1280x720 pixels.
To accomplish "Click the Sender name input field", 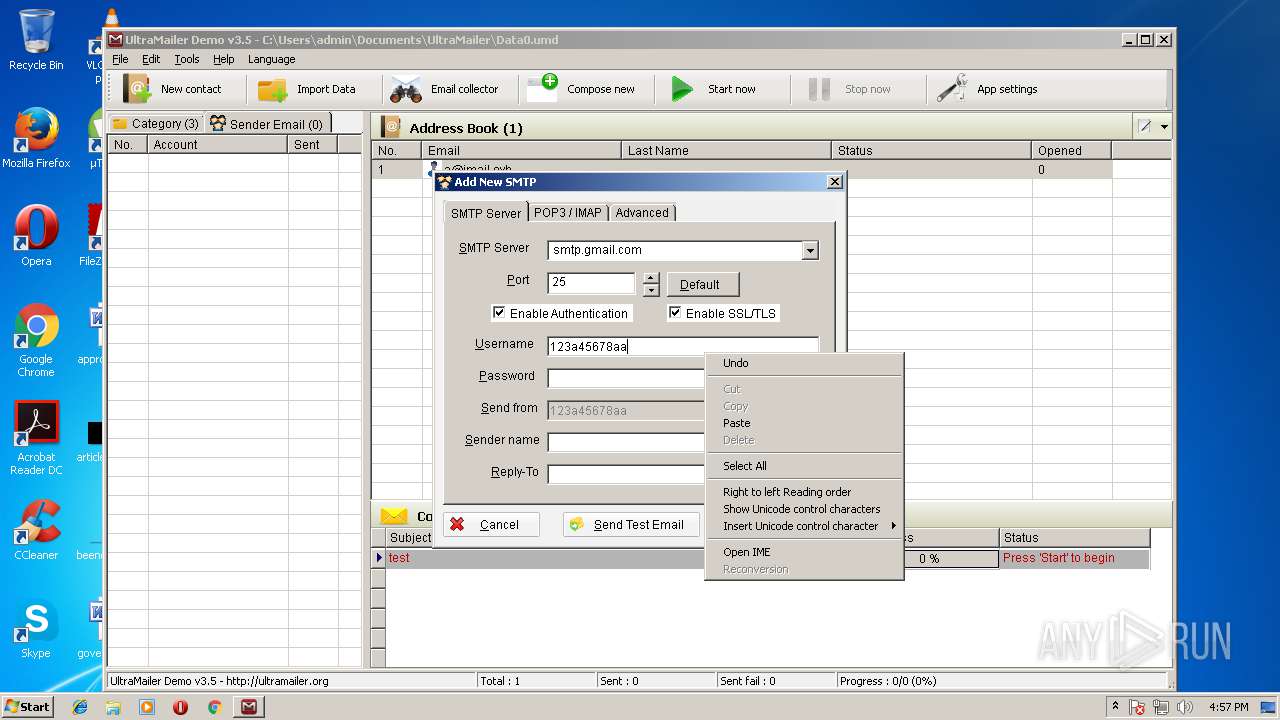I will 627,443.
